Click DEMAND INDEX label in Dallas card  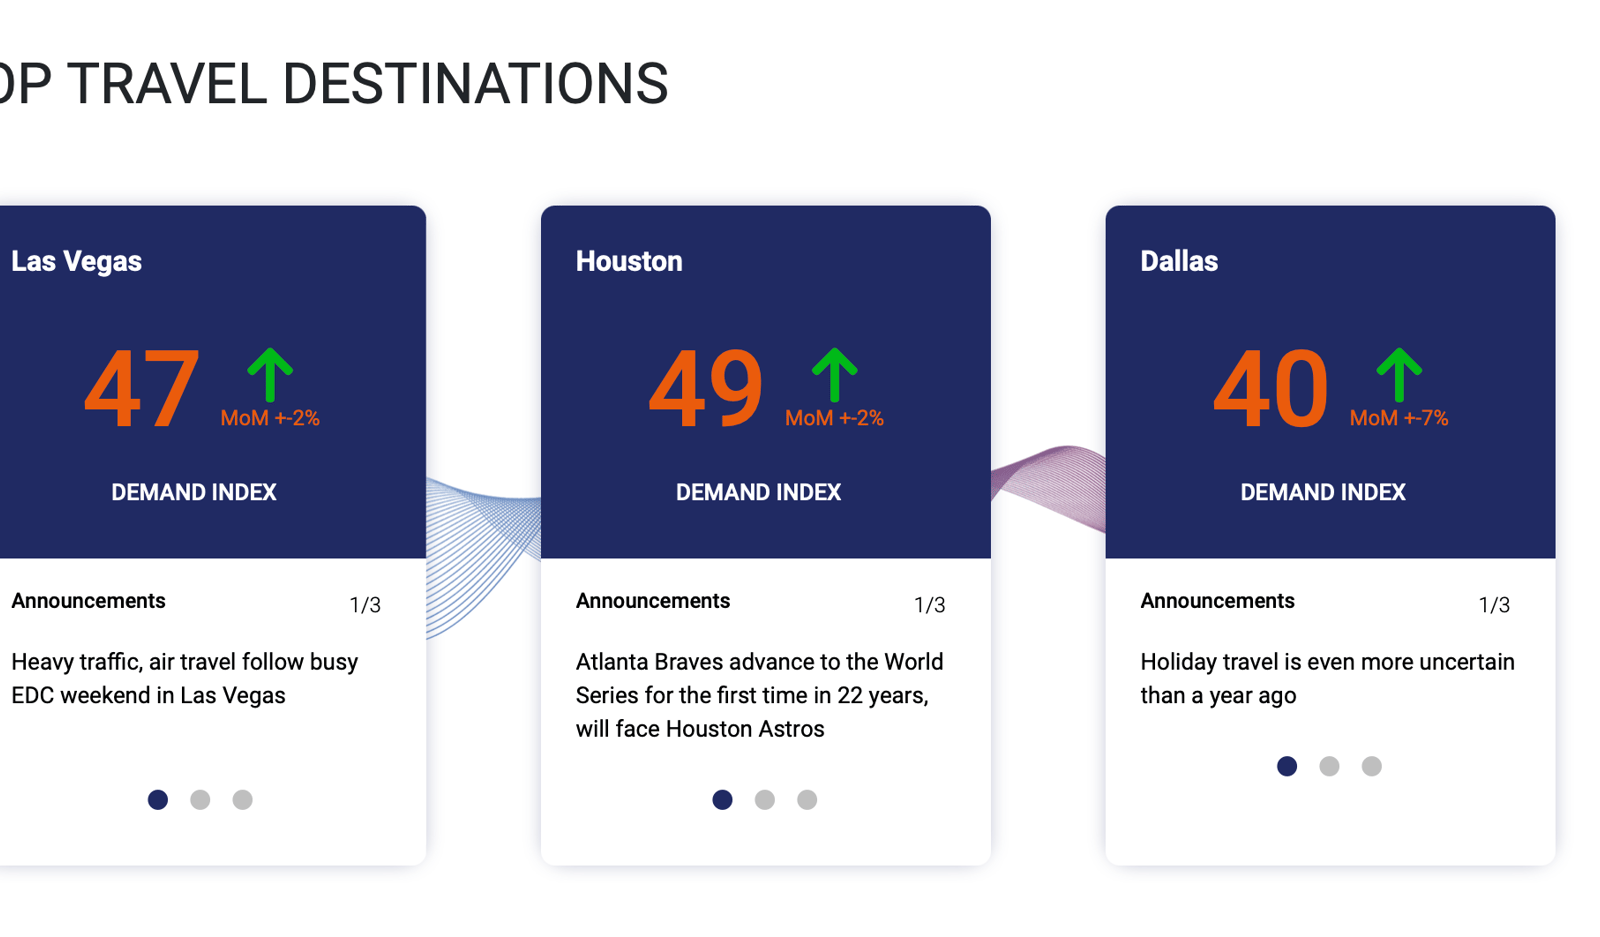tap(1323, 492)
